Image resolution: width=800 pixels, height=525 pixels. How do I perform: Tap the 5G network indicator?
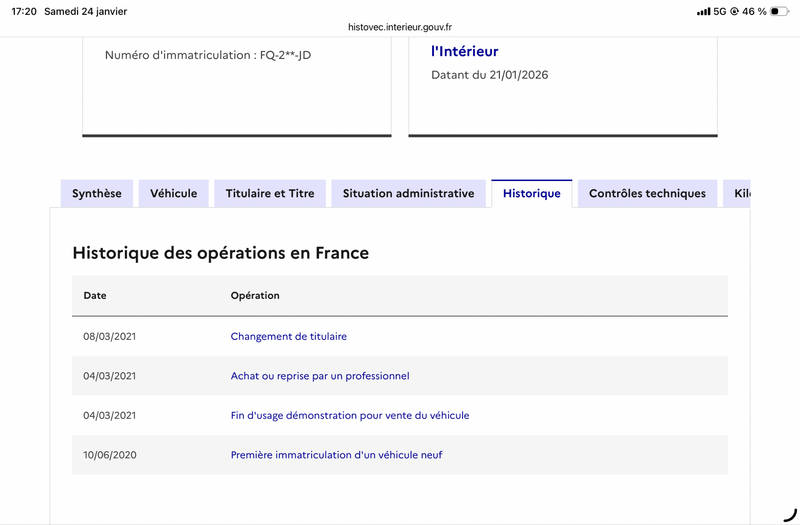click(720, 11)
